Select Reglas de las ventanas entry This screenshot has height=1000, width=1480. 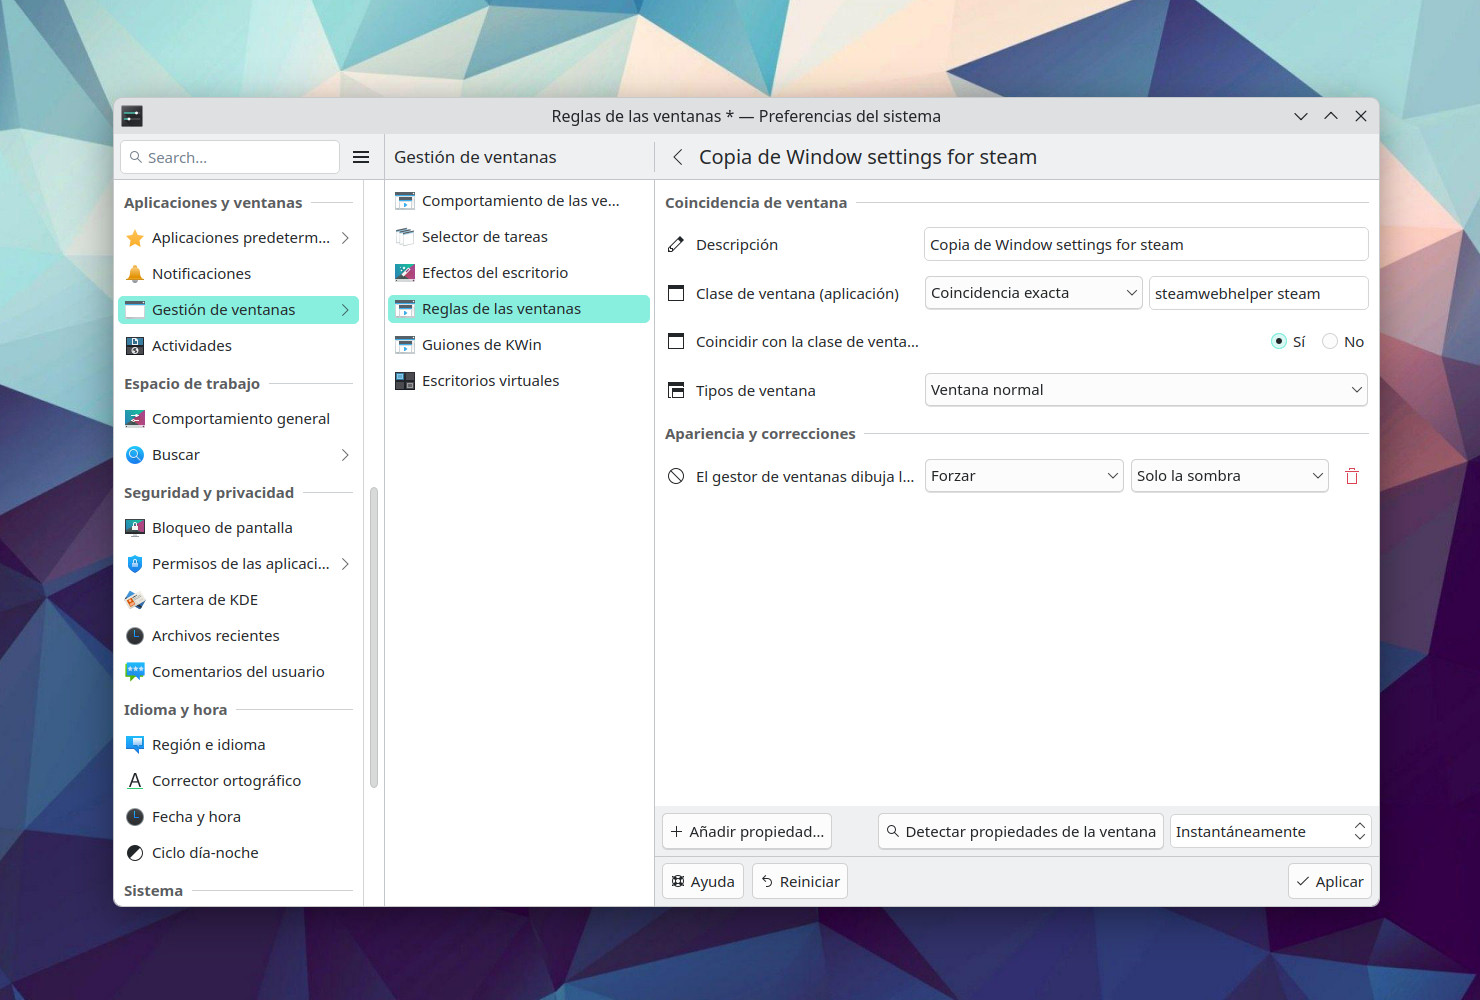(x=519, y=309)
